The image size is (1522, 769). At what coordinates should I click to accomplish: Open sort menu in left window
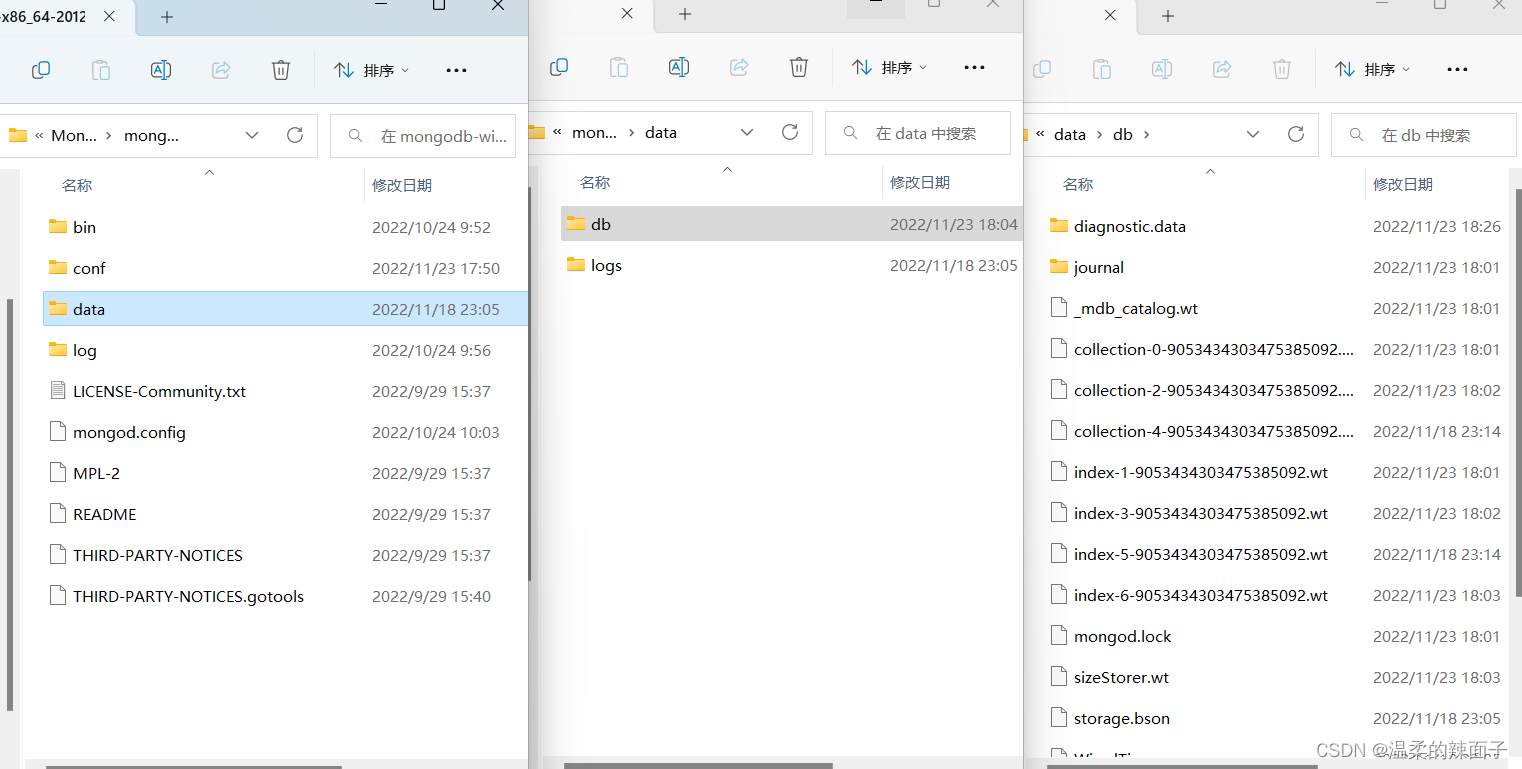(371, 70)
